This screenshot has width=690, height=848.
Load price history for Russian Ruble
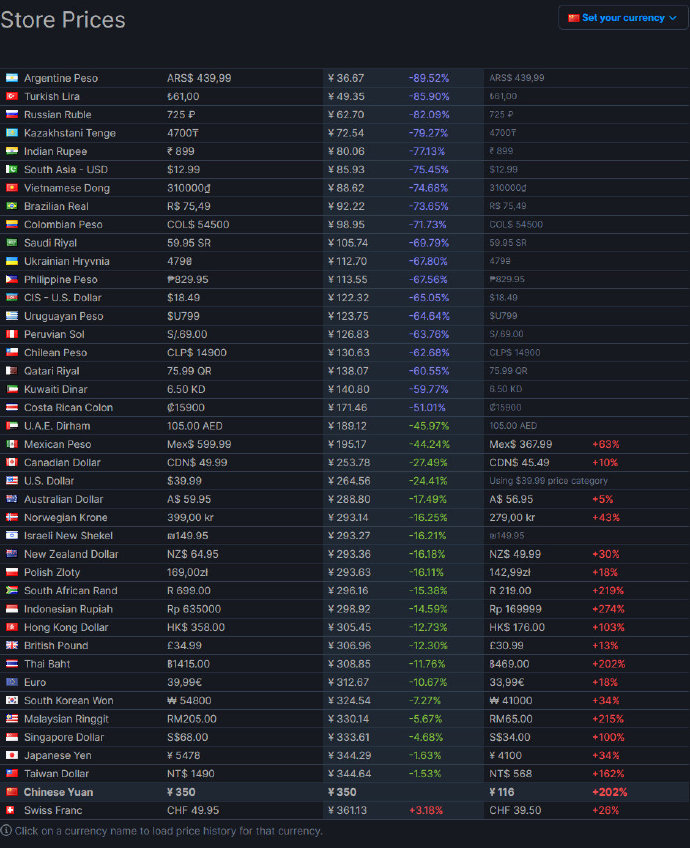click(x=58, y=115)
